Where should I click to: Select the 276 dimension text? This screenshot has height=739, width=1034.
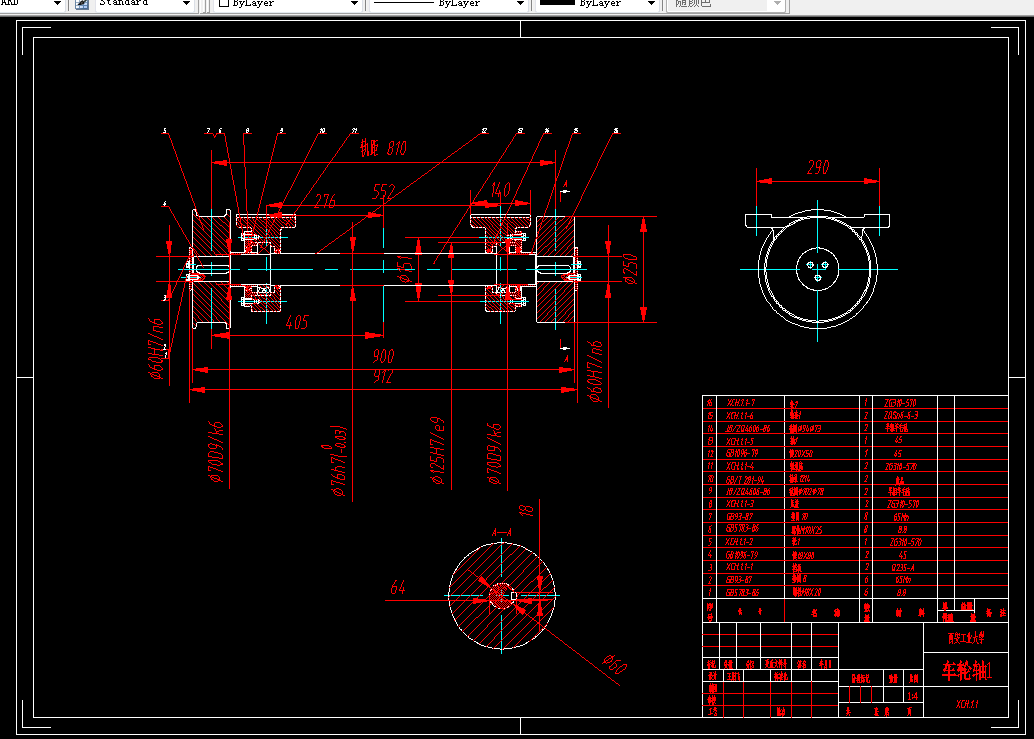point(325,201)
